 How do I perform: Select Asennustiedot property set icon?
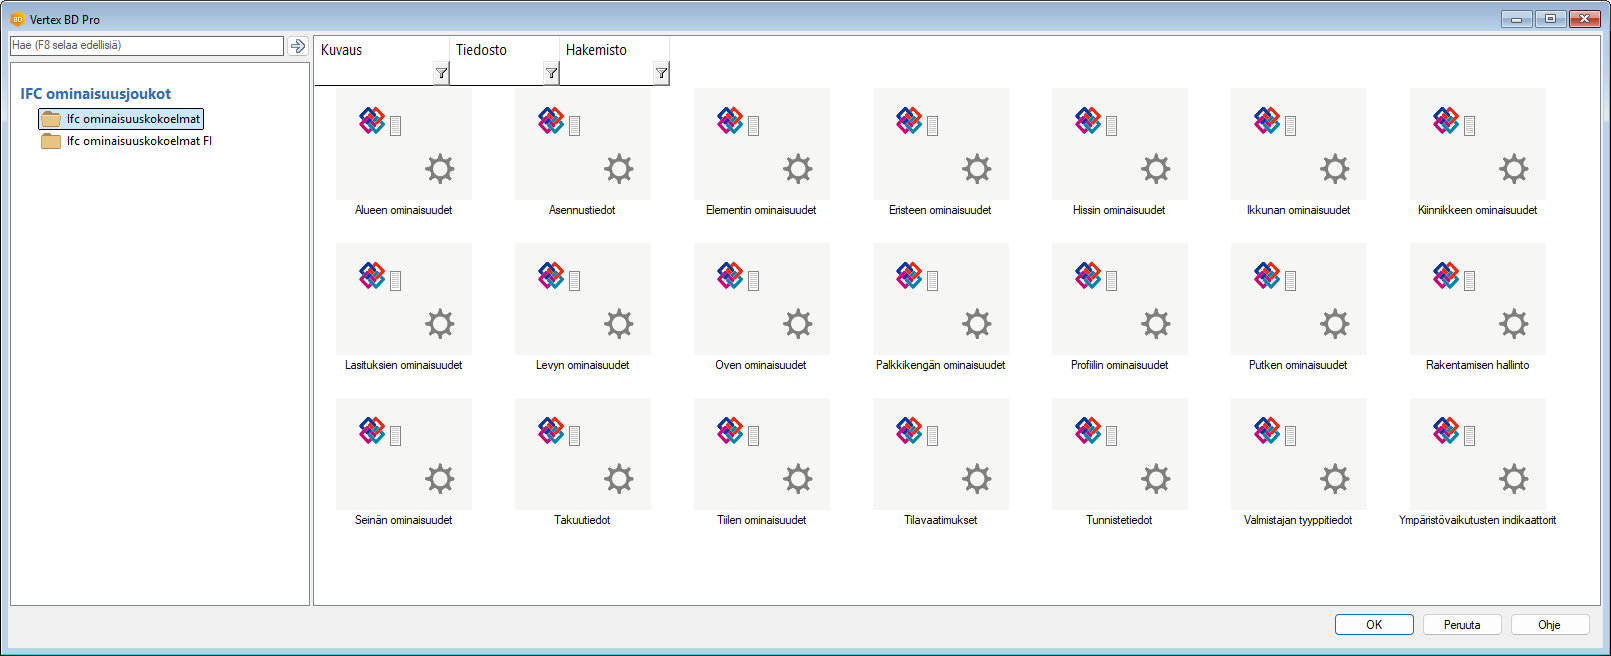click(x=583, y=144)
